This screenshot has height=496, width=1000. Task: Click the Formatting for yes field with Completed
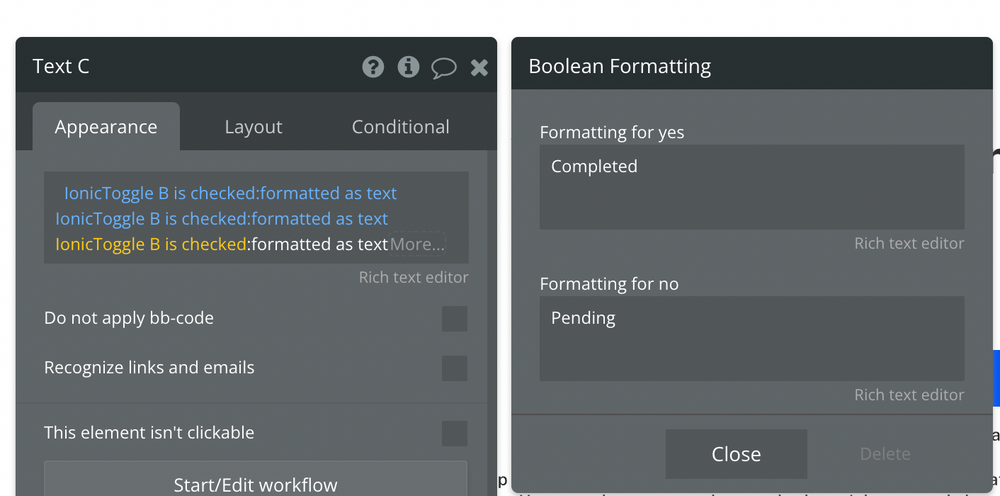[x=752, y=187]
